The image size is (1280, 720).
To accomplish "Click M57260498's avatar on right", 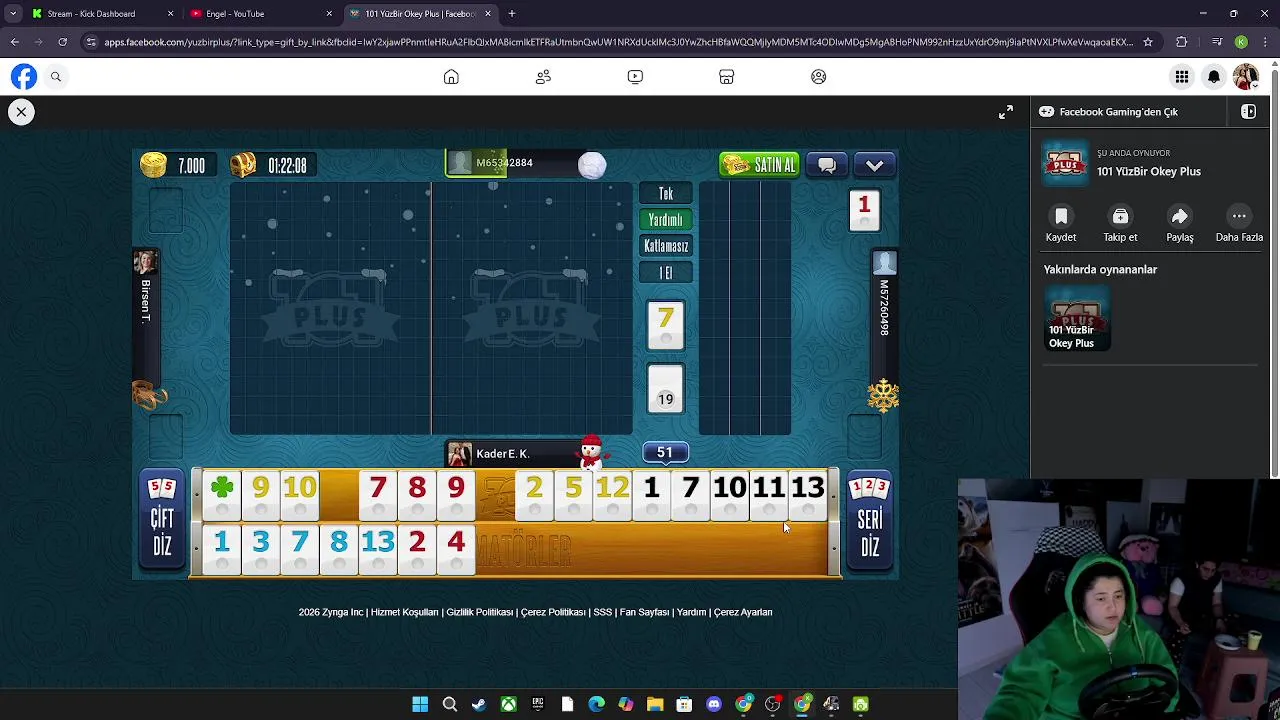I will pyautogui.click(x=884, y=263).
